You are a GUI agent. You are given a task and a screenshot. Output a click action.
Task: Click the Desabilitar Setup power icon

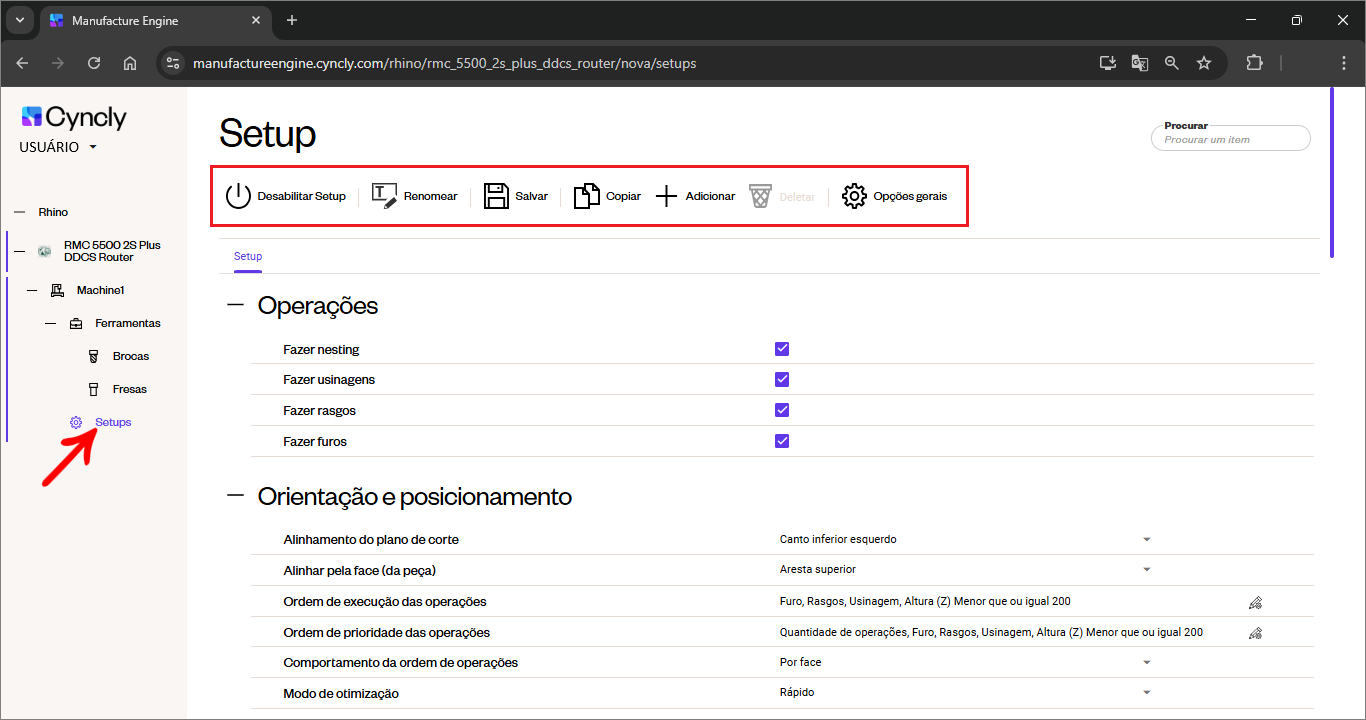tap(238, 196)
